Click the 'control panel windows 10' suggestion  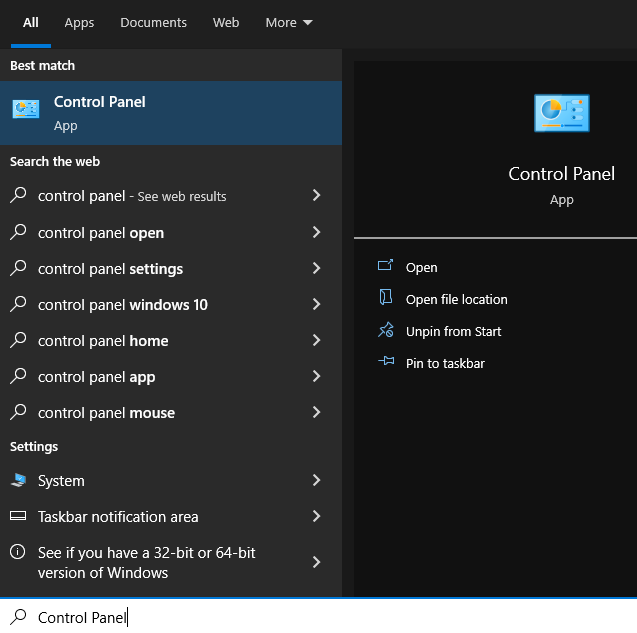[171, 304]
